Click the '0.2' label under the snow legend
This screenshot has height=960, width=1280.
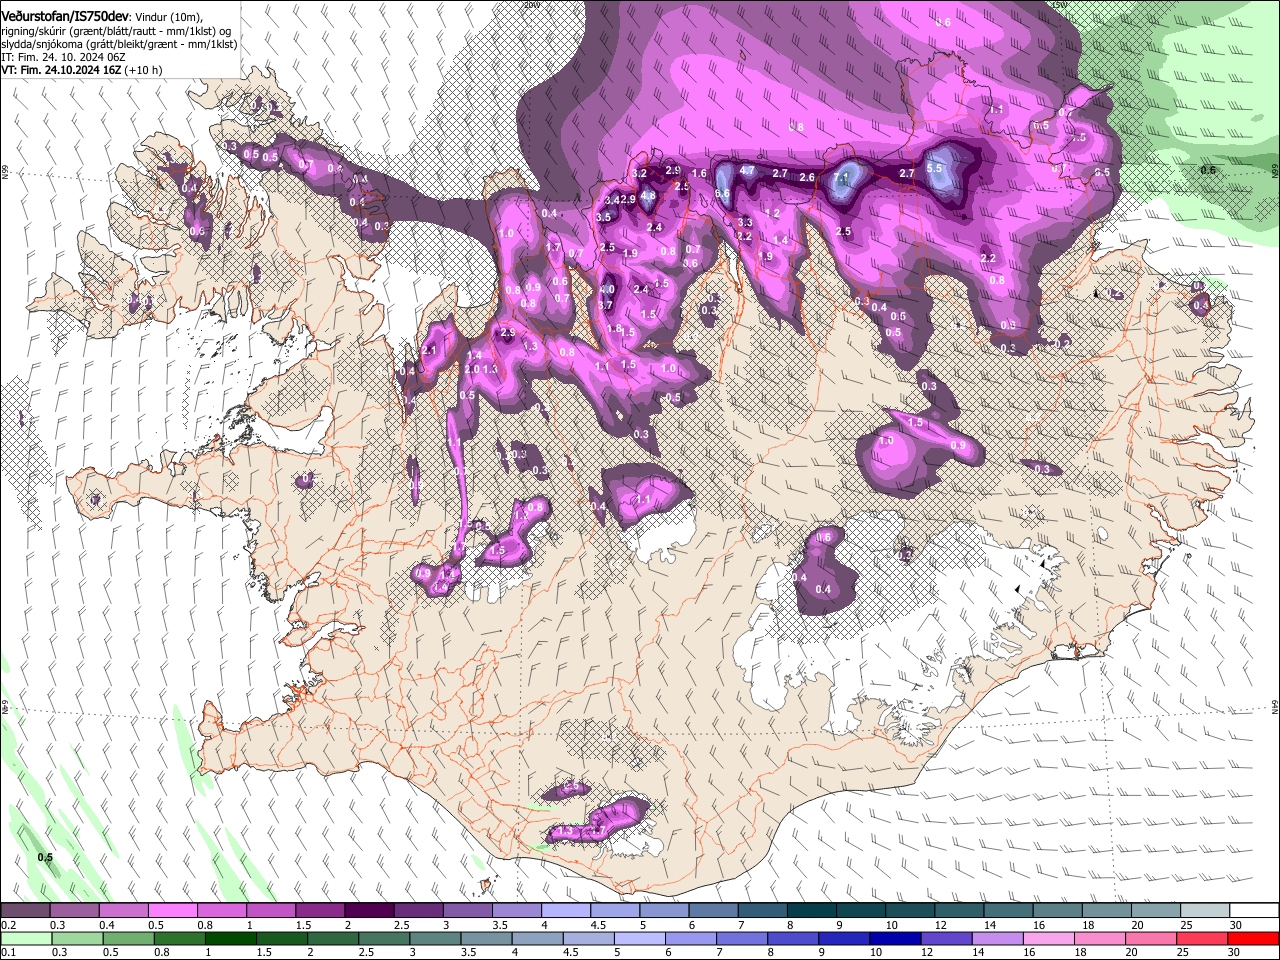(x=8, y=925)
